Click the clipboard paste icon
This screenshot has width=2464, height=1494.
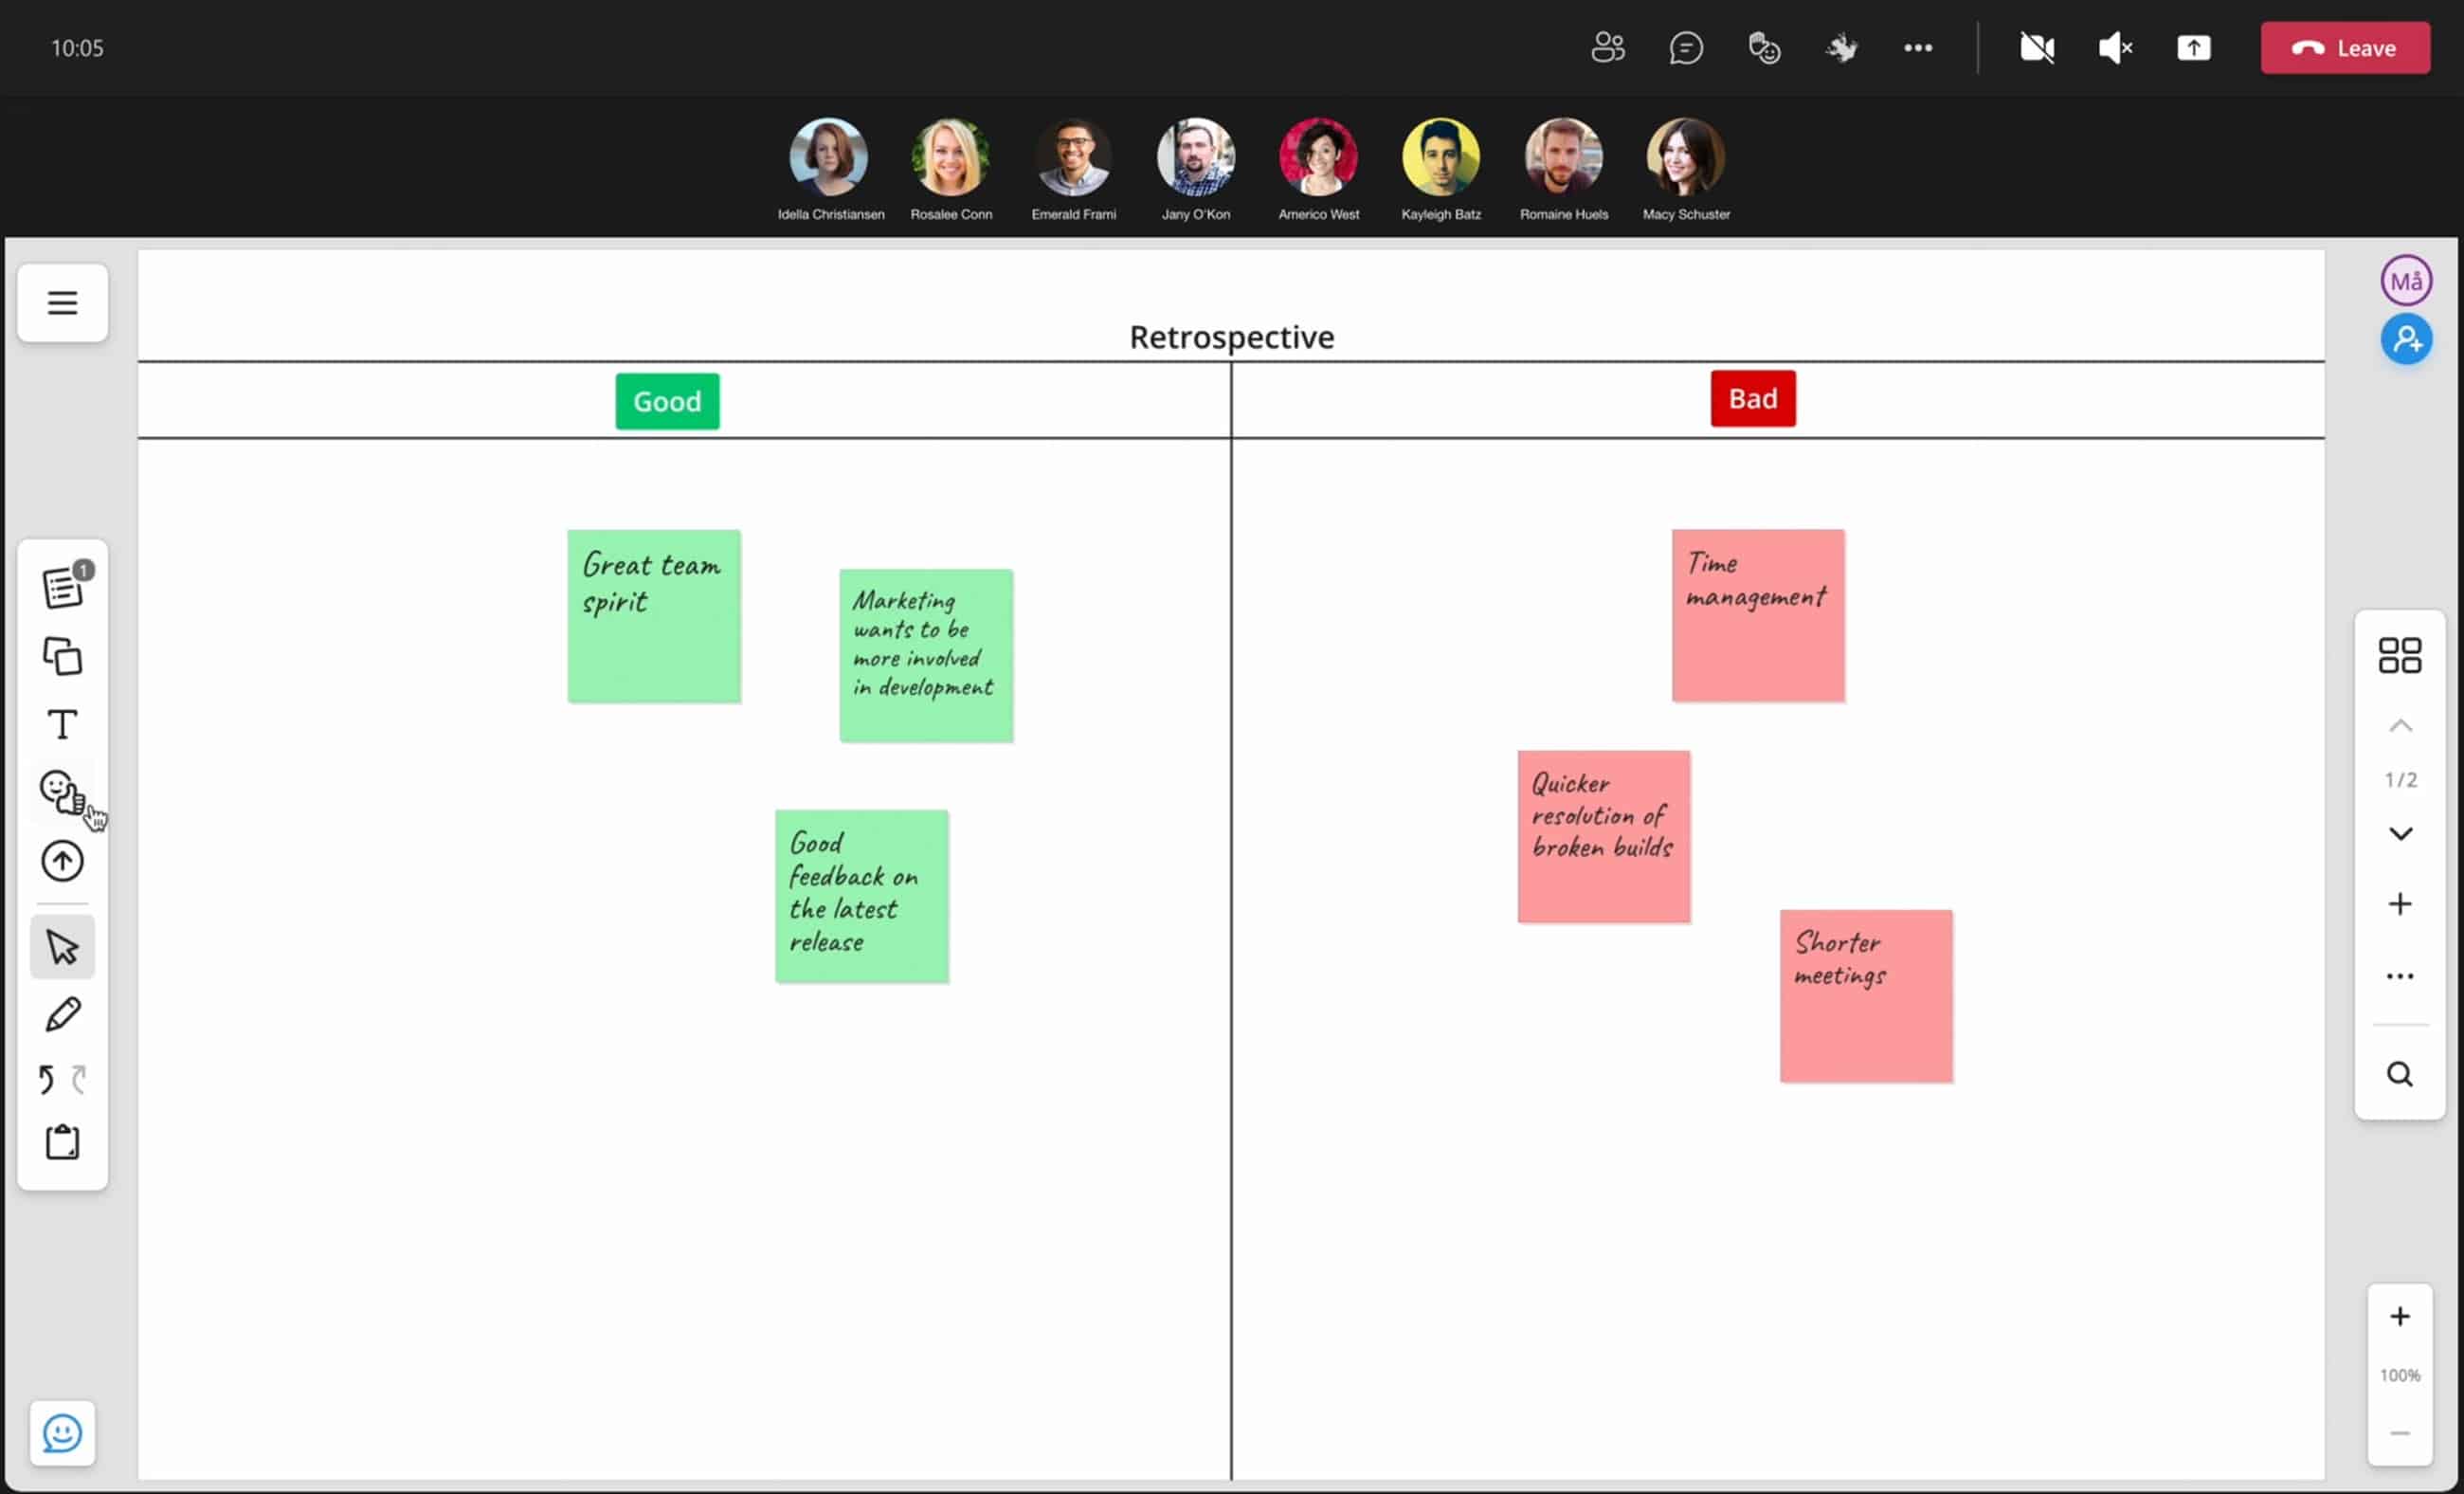[x=62, y=1142]
